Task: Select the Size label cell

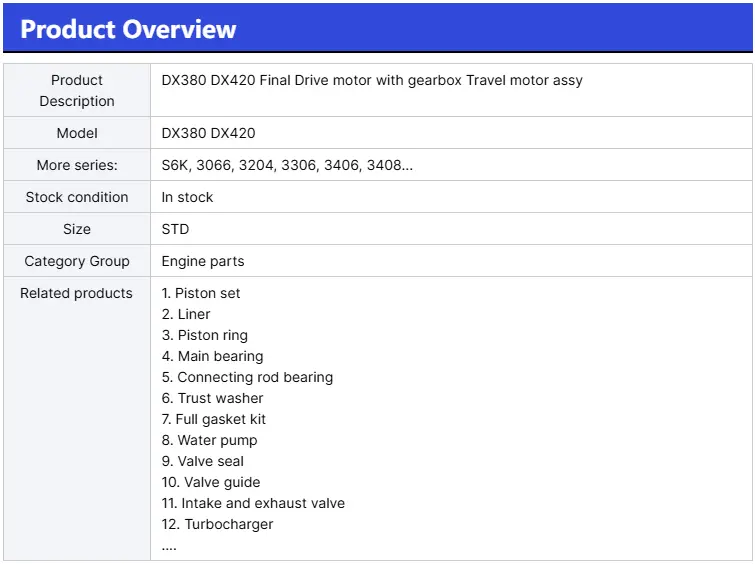Action: 77,229
